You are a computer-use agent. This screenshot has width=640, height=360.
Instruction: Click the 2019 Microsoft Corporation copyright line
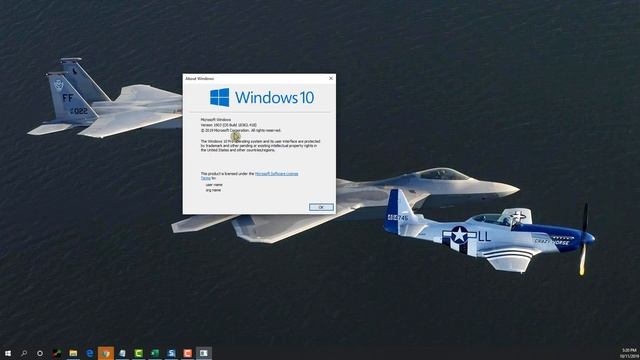pos(241,130)
